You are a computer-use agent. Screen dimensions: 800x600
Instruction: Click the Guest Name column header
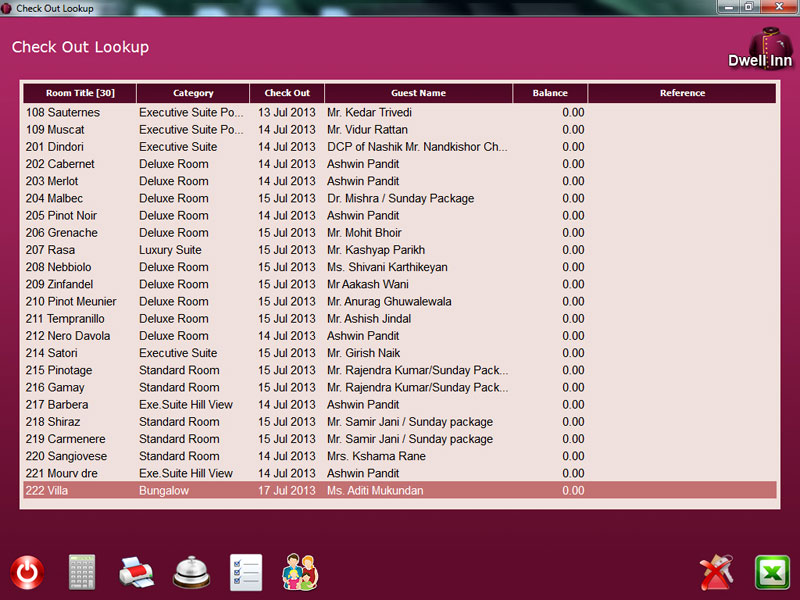(x=418, y=93)
